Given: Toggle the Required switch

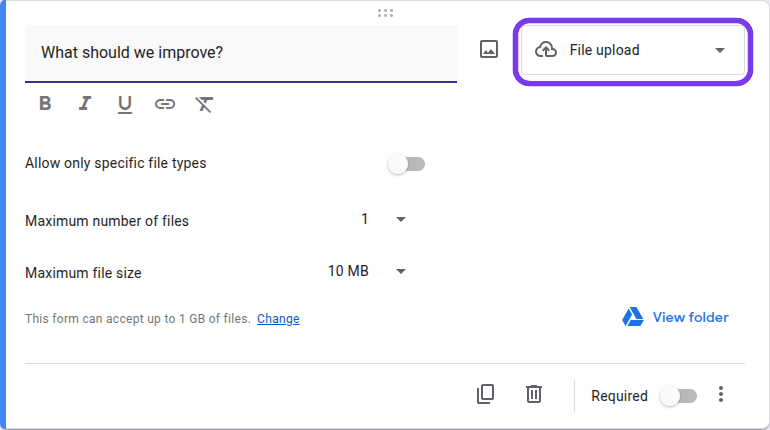Looking at the screenshot, I should tap(678, 396).
